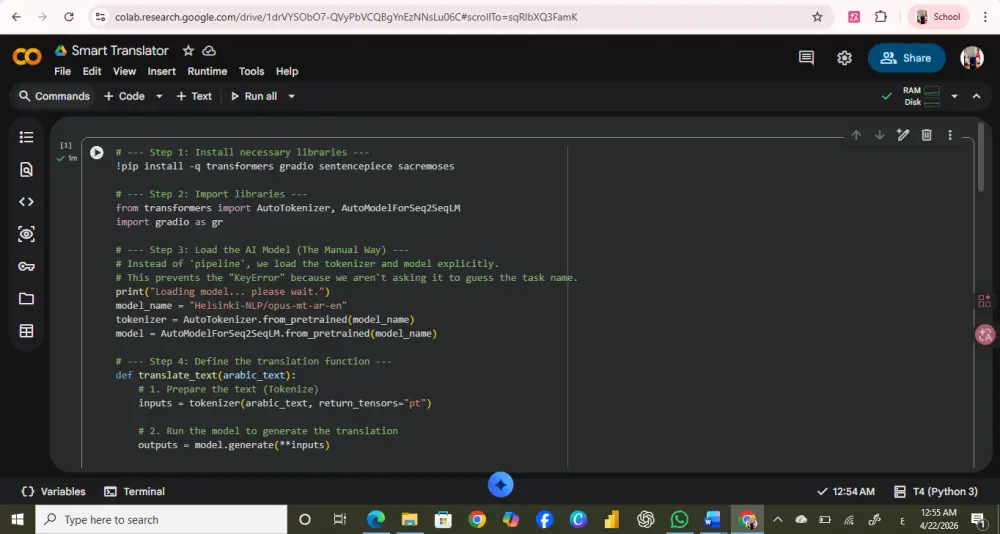Open the Files folder panel
The height and width of the screenshot is (534, 1000).
[x=26, y=299]
